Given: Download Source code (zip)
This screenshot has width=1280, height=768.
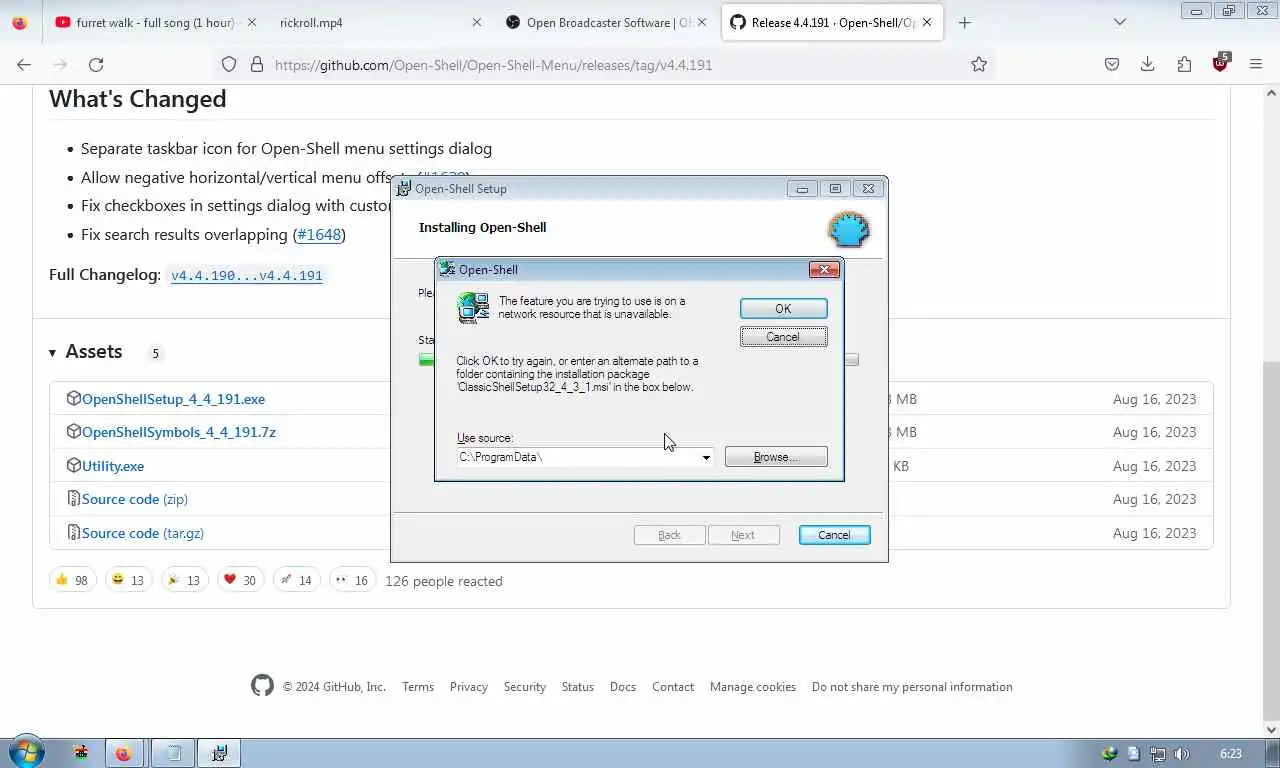Looking at the screenshot, I should click(134, 499).
